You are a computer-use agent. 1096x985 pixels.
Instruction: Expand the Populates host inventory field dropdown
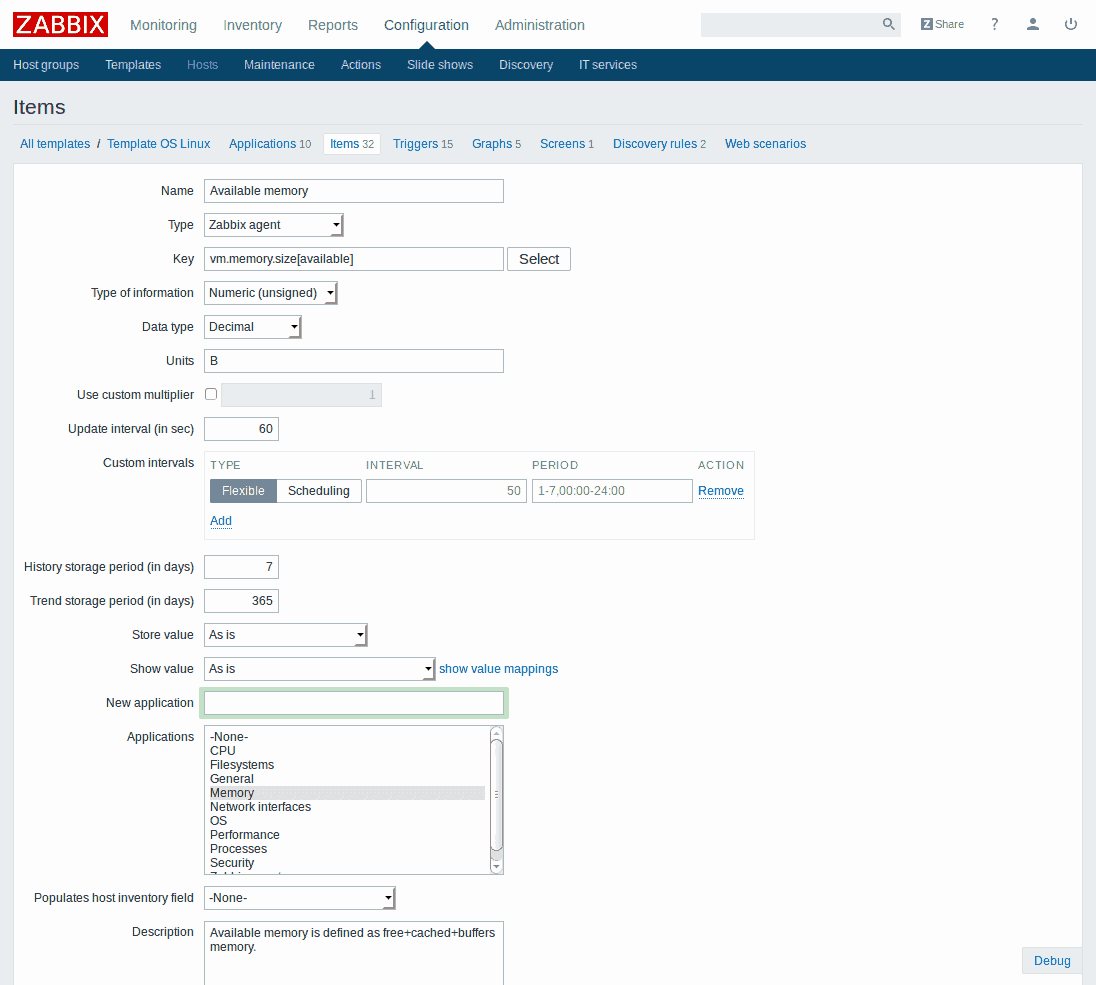(300, 898)
